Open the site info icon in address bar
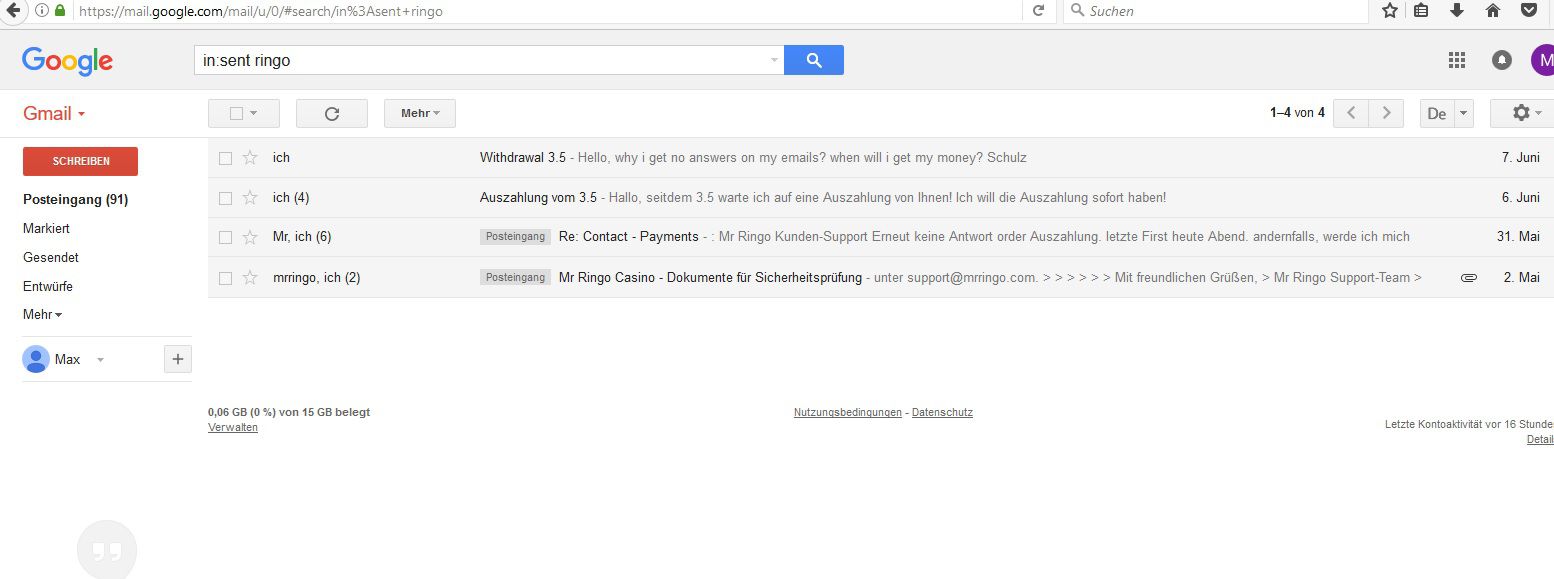The image size is (1554, 579). (41, 11)
